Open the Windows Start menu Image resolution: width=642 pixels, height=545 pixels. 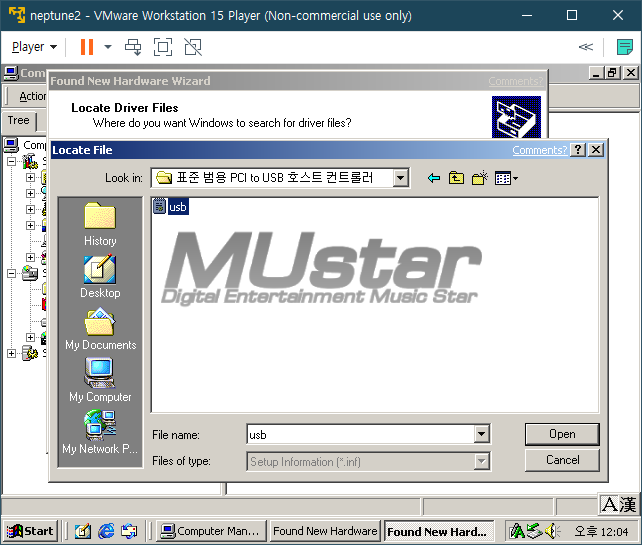point(30,531)
